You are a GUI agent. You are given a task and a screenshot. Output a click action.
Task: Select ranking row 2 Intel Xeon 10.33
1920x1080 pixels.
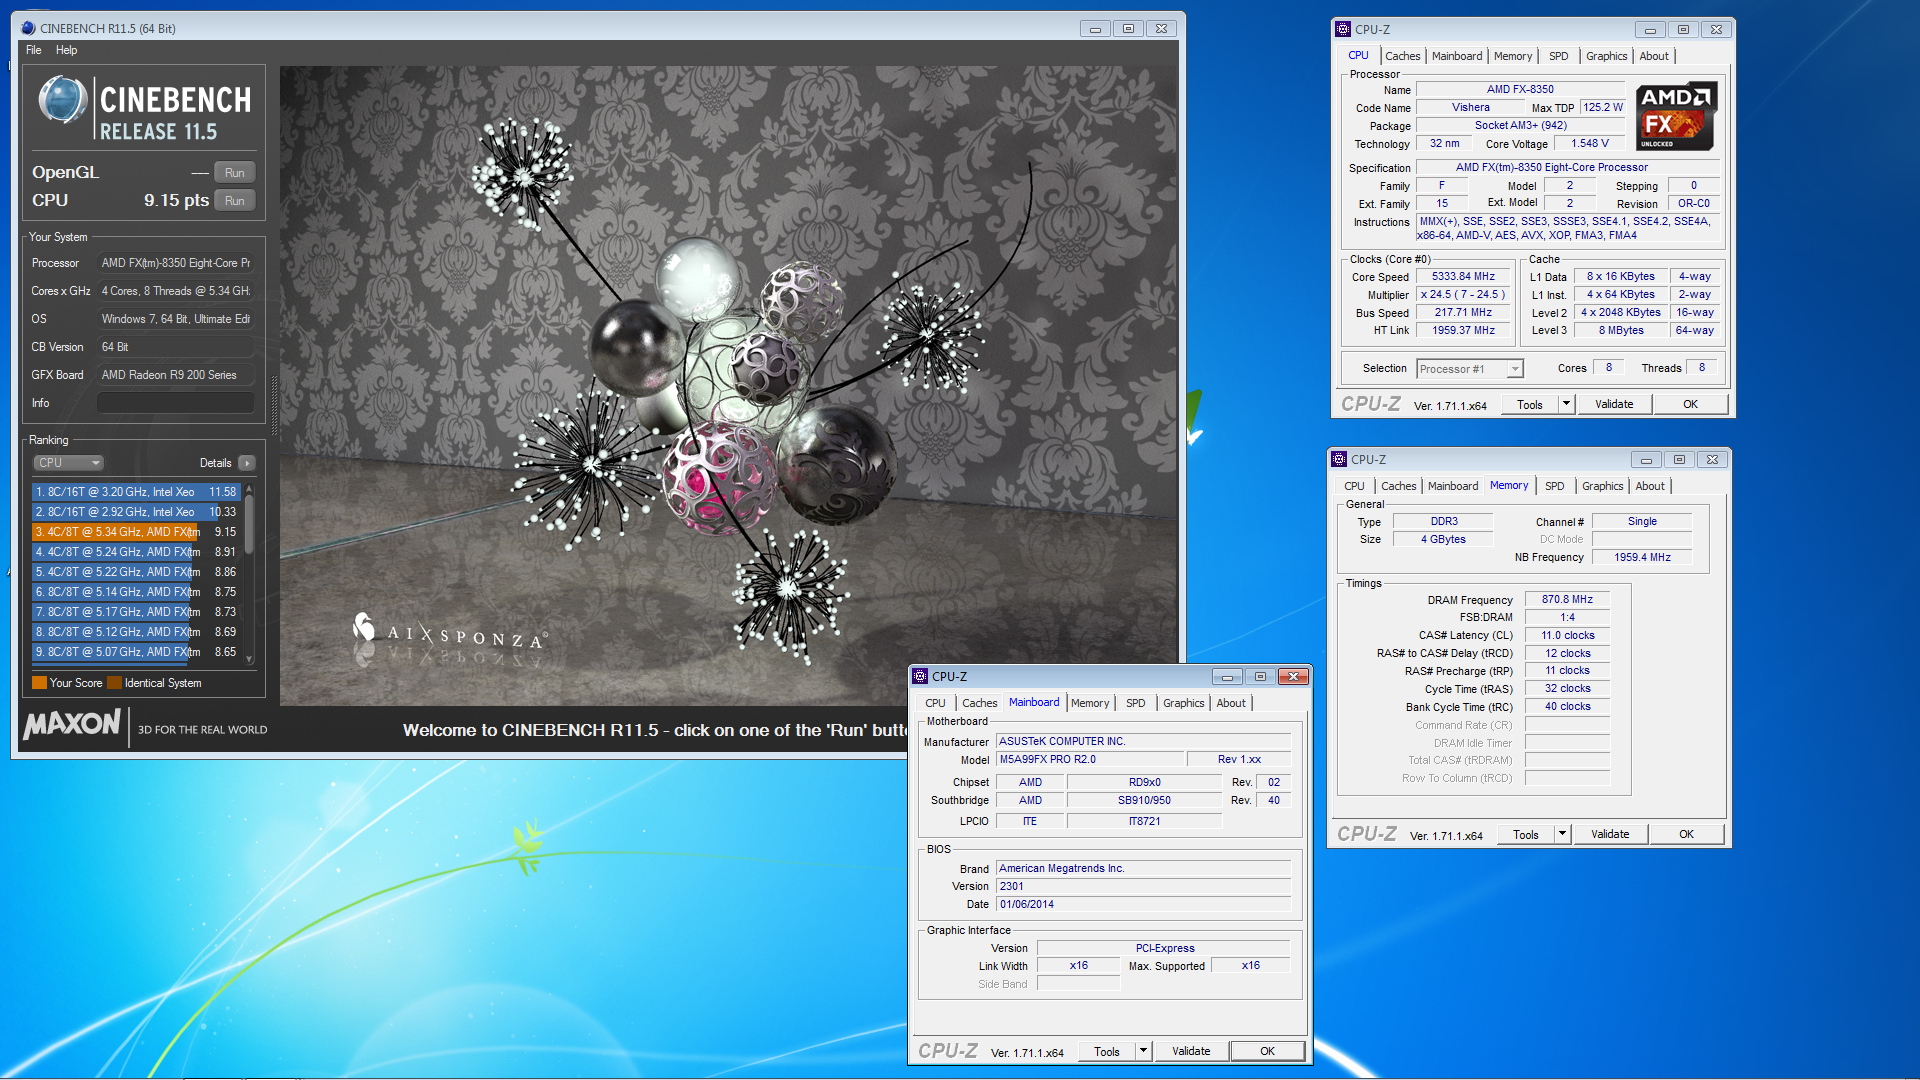click(x=136, y=512)
